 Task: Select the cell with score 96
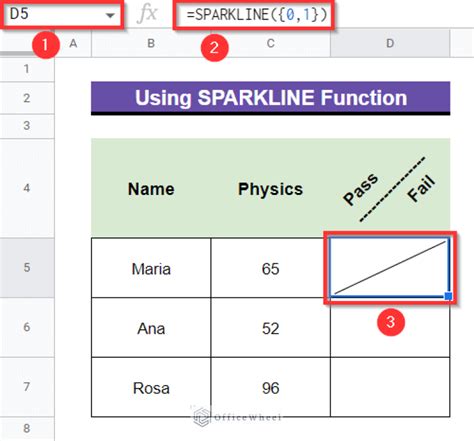270,387
